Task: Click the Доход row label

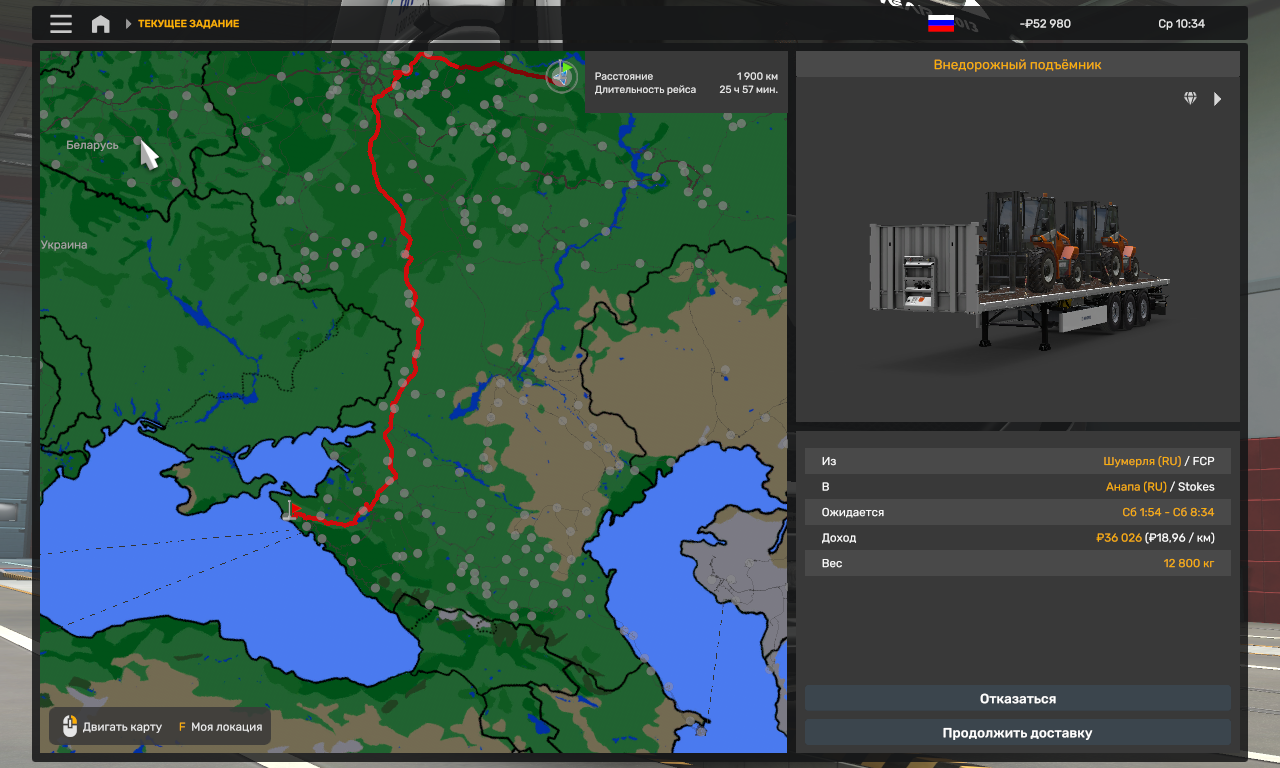Action: [x=839, y=538]
